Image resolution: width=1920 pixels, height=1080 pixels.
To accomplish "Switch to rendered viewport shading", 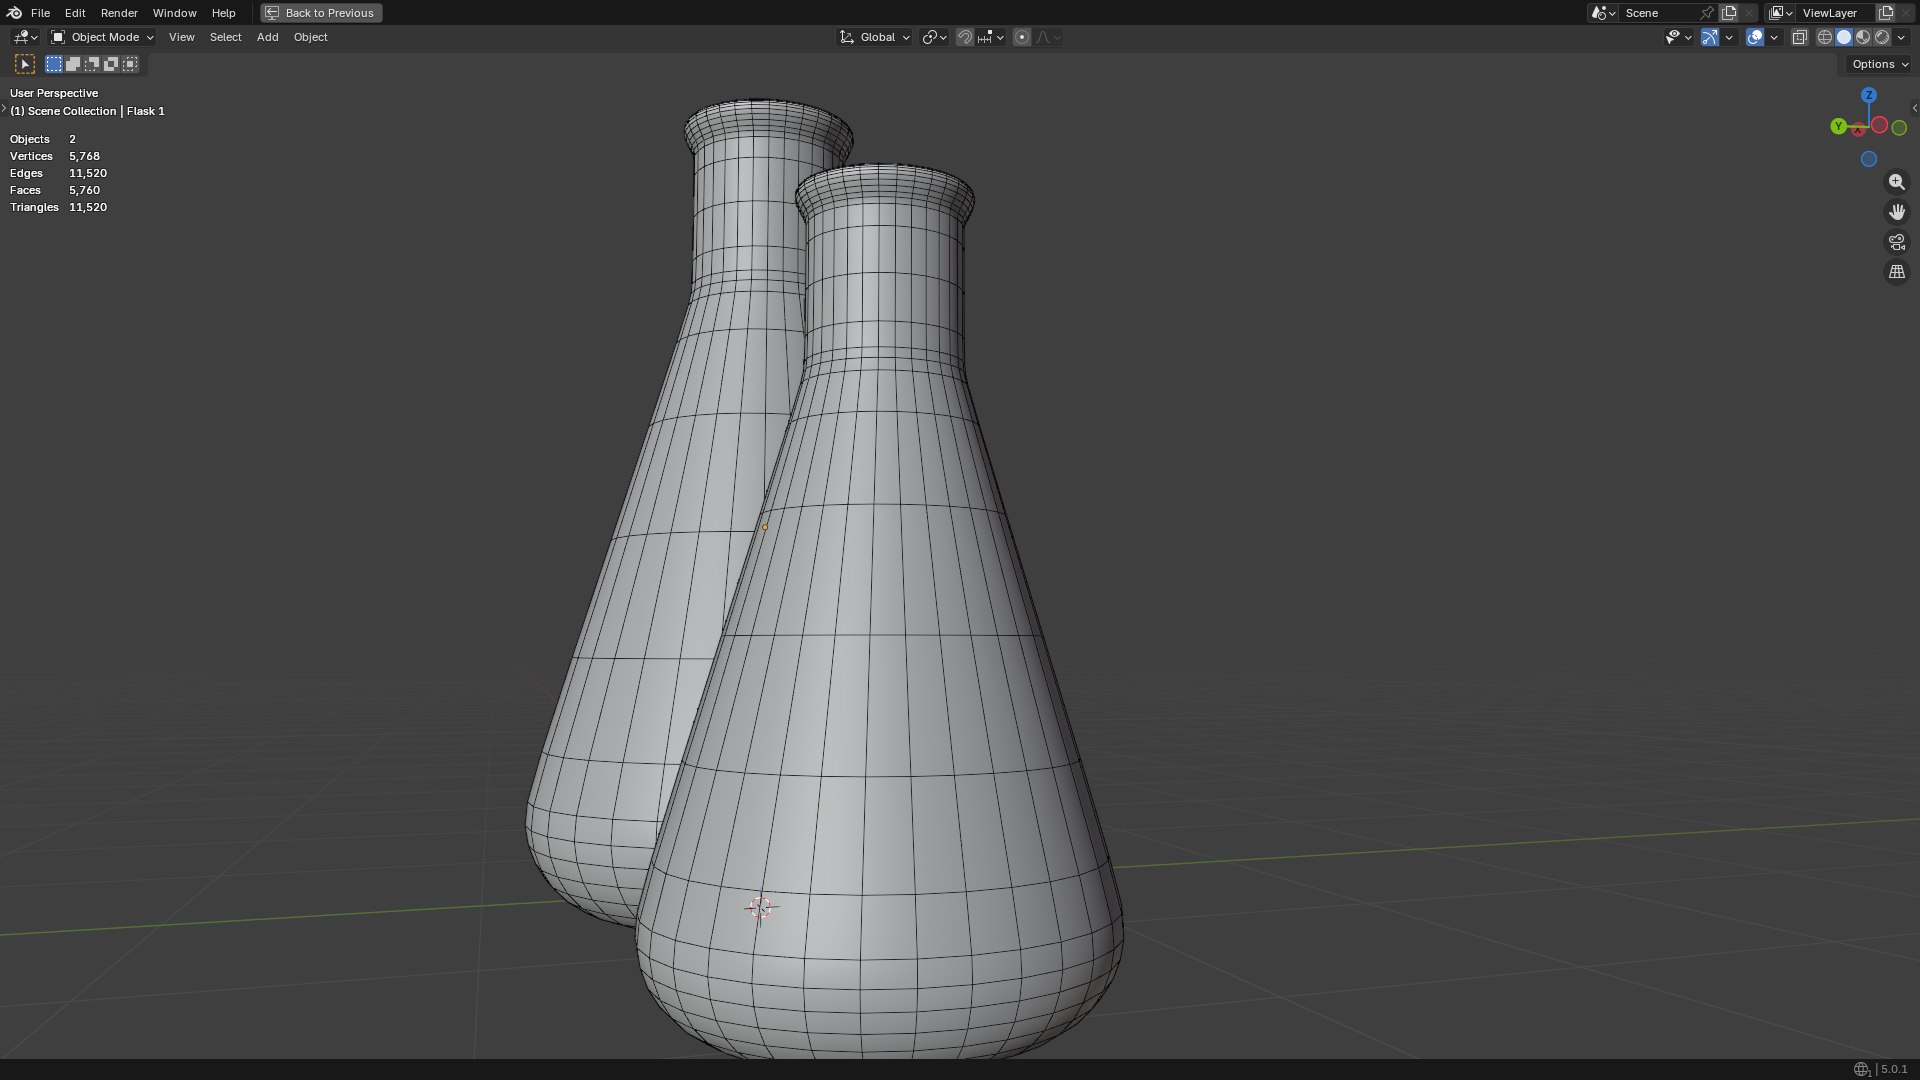I will point(1882,37).
